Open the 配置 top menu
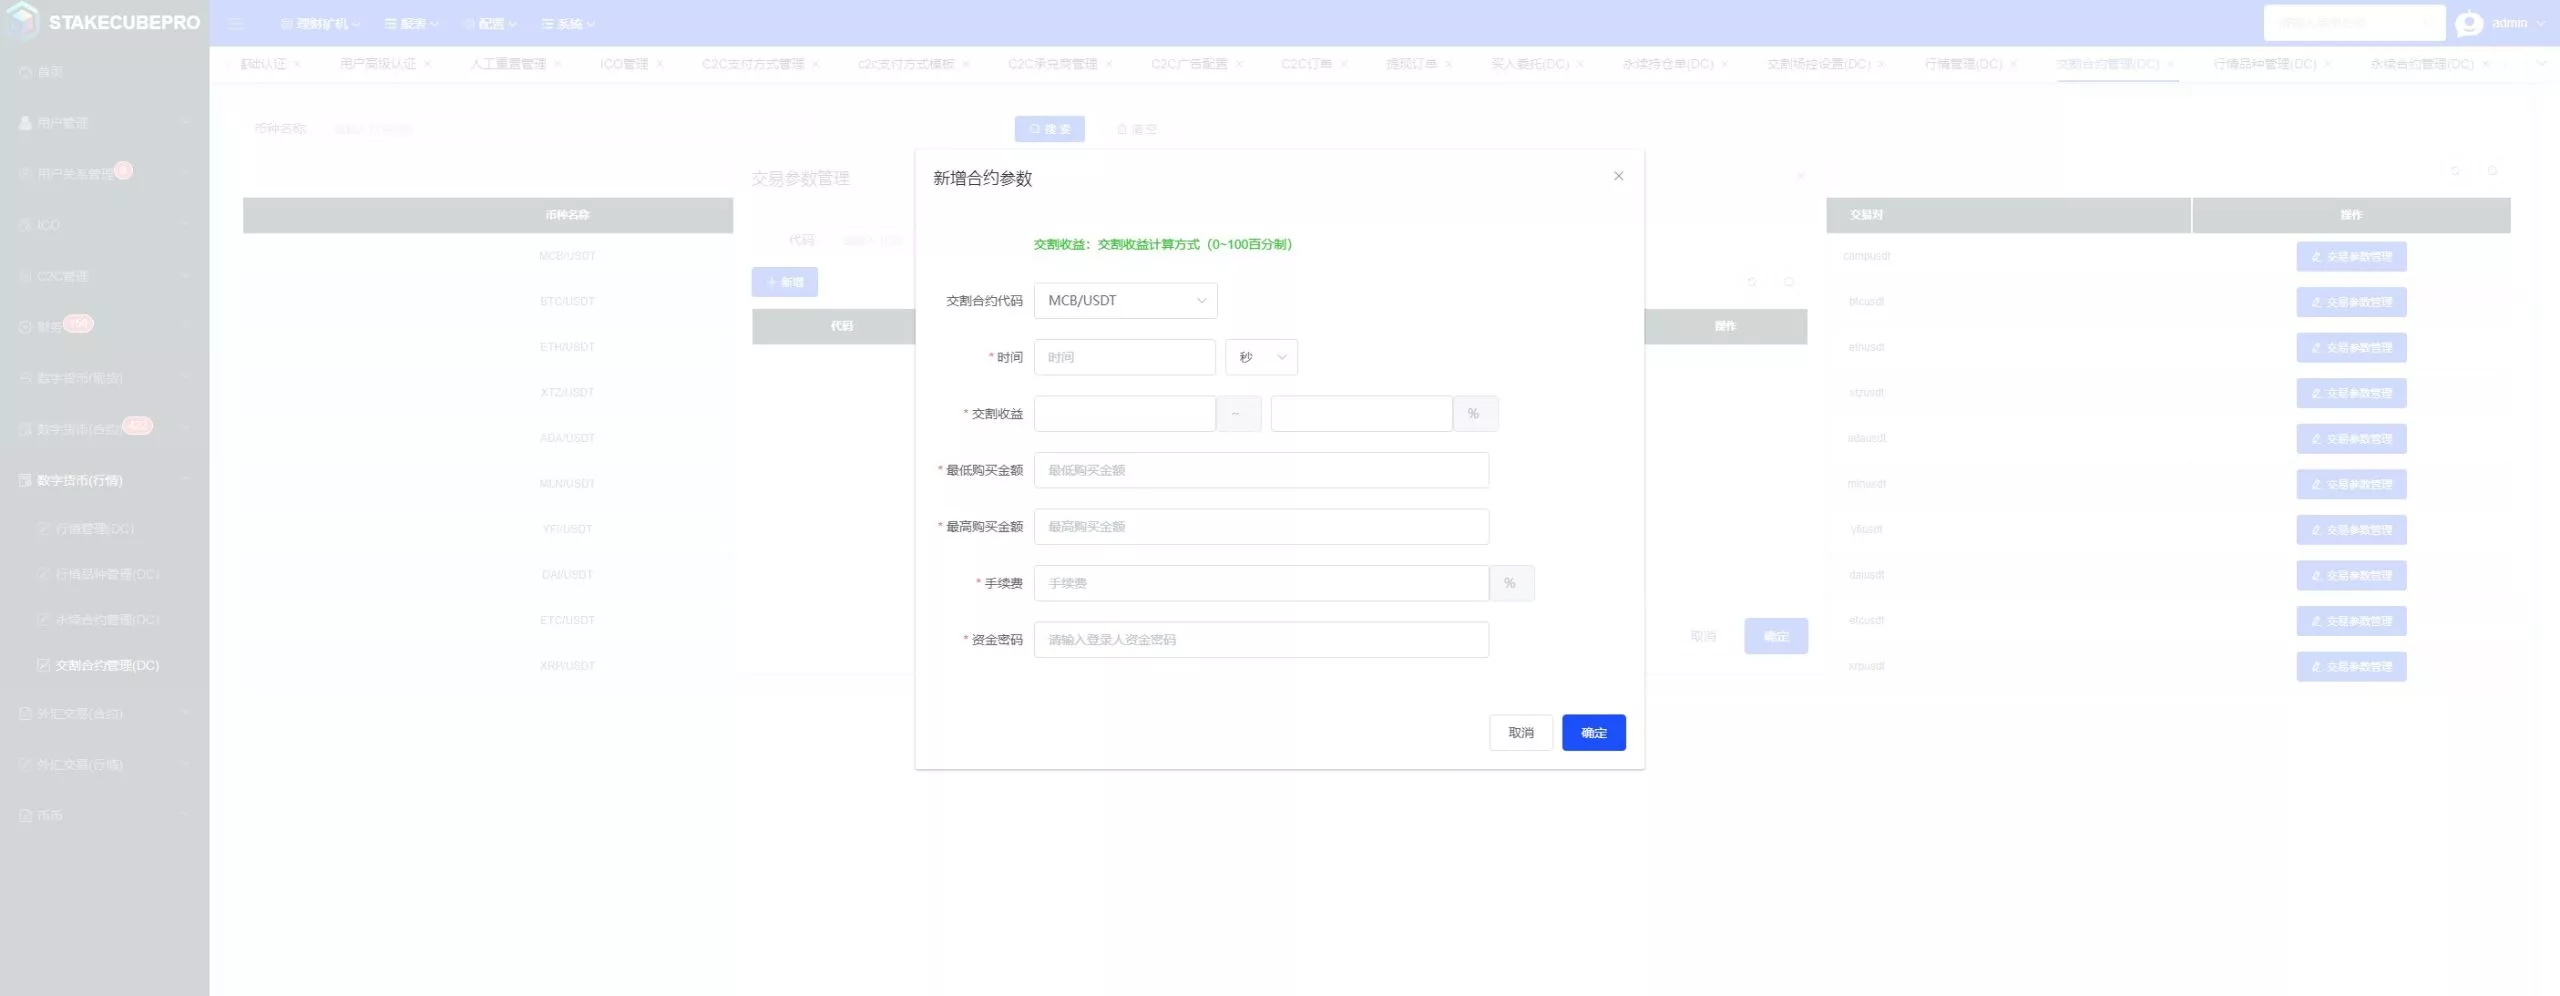 [x=490, y=23]
